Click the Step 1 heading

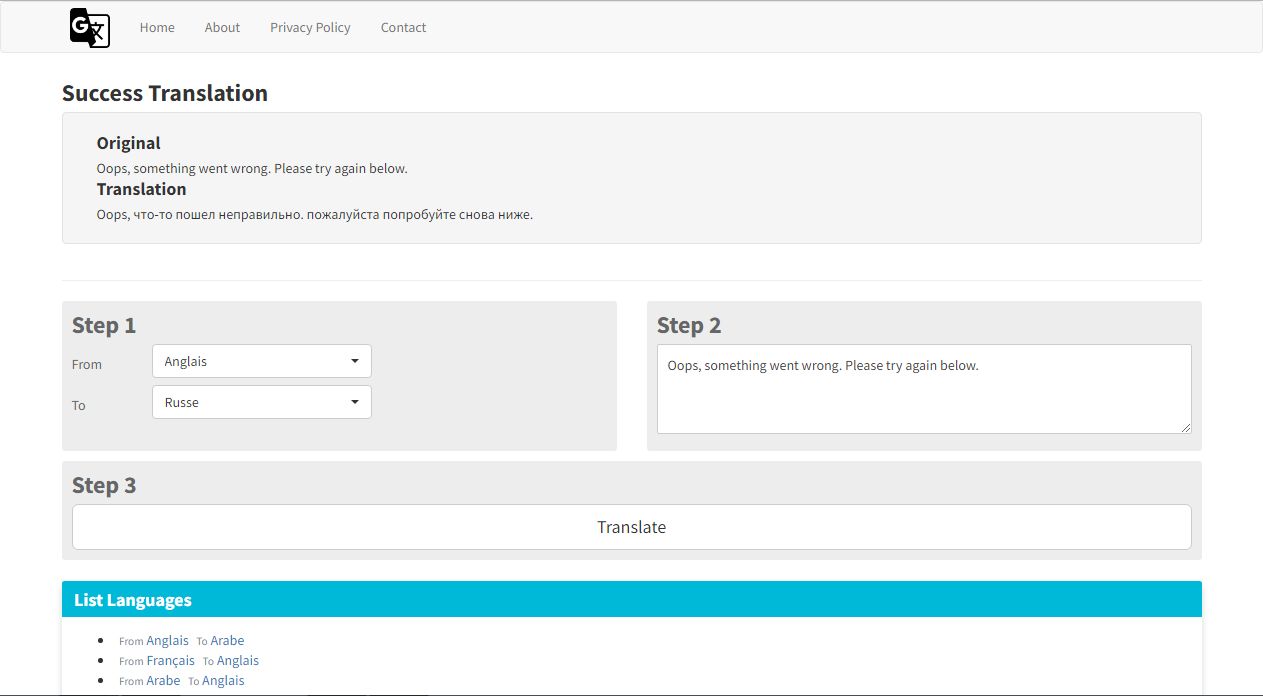pos(104,325)
